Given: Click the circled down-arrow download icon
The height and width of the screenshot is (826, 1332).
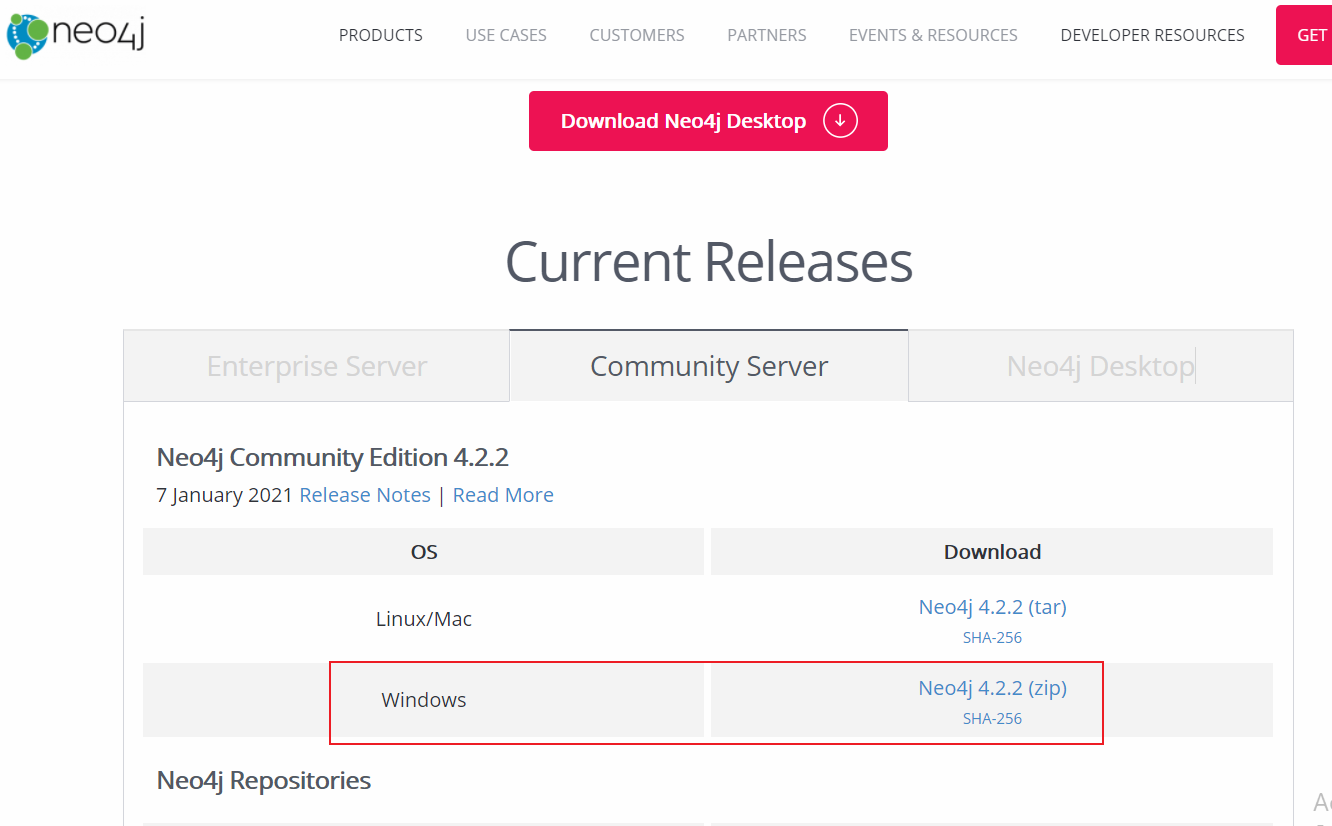Looking at the screenshot, I should coord(840,121).
